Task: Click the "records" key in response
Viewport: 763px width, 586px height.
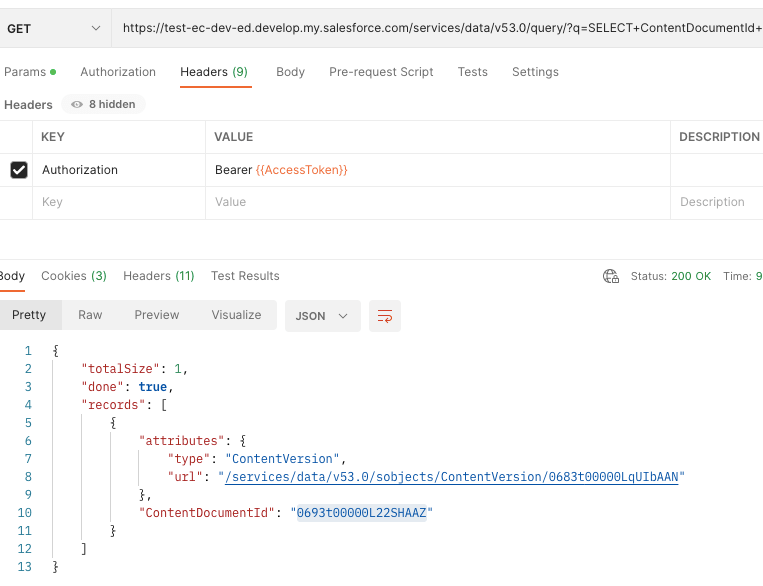Action: pos(113,405)
